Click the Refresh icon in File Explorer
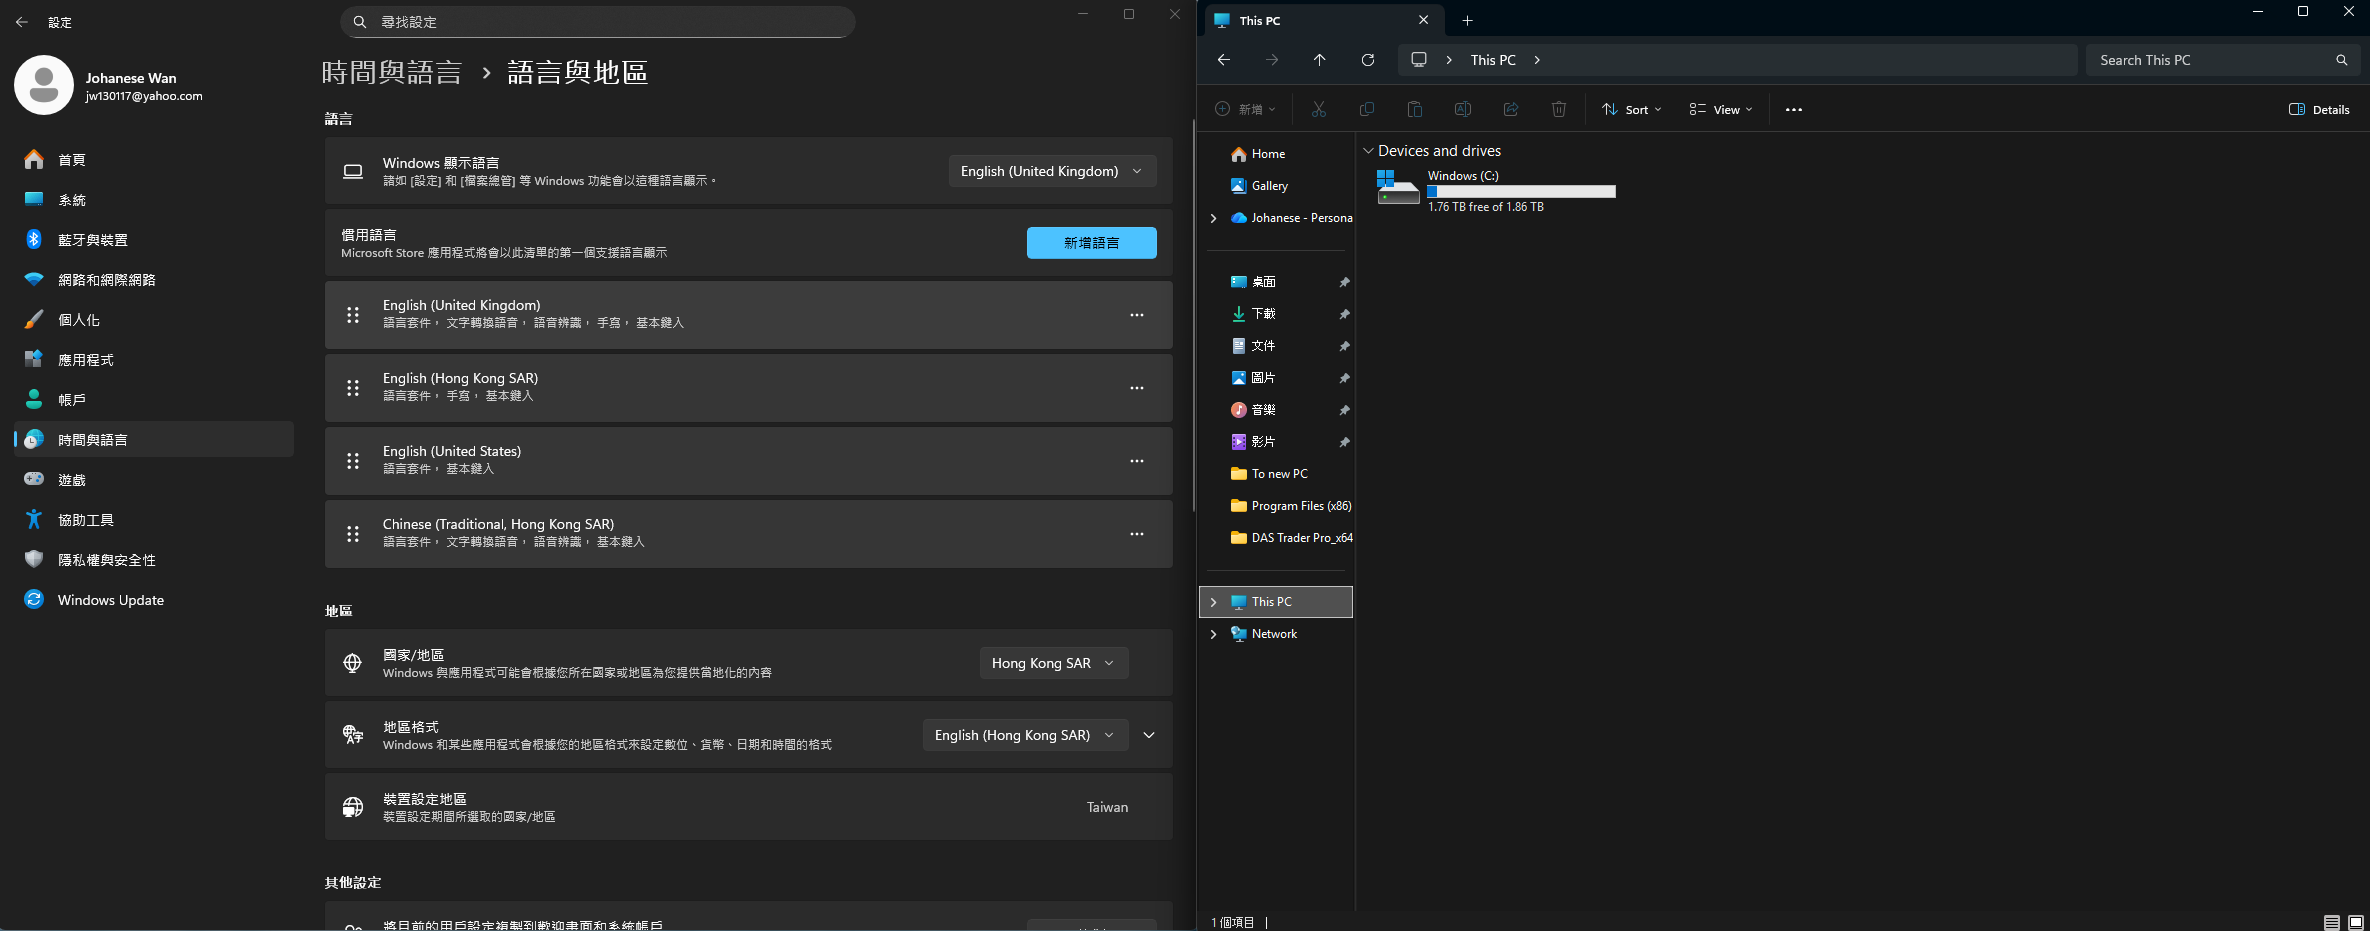Viewport: 2370px width, 931px height. pyautogui.click(x=1368, y=60)
